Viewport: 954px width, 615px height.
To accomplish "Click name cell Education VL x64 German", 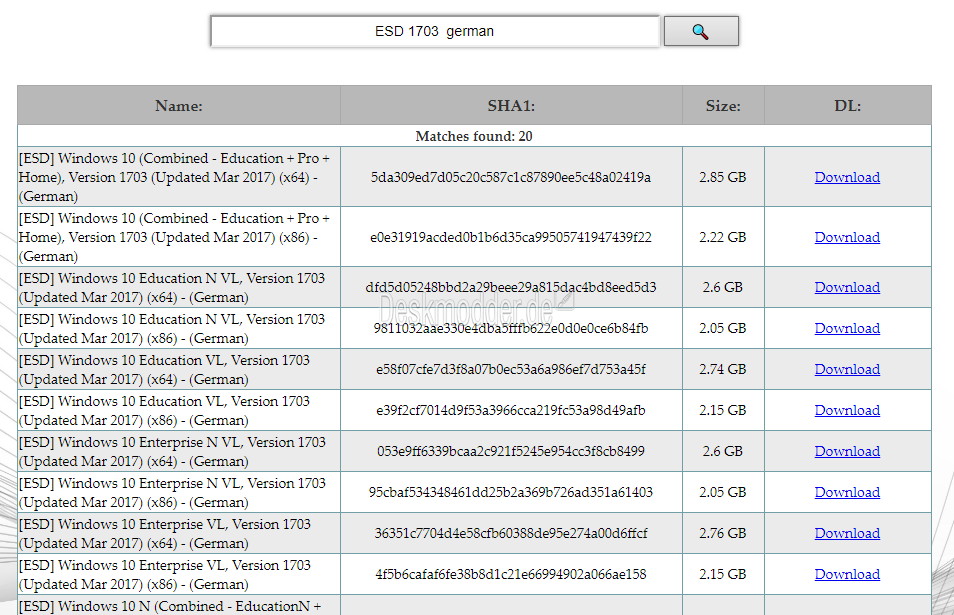I will click(x=179, y=369).
